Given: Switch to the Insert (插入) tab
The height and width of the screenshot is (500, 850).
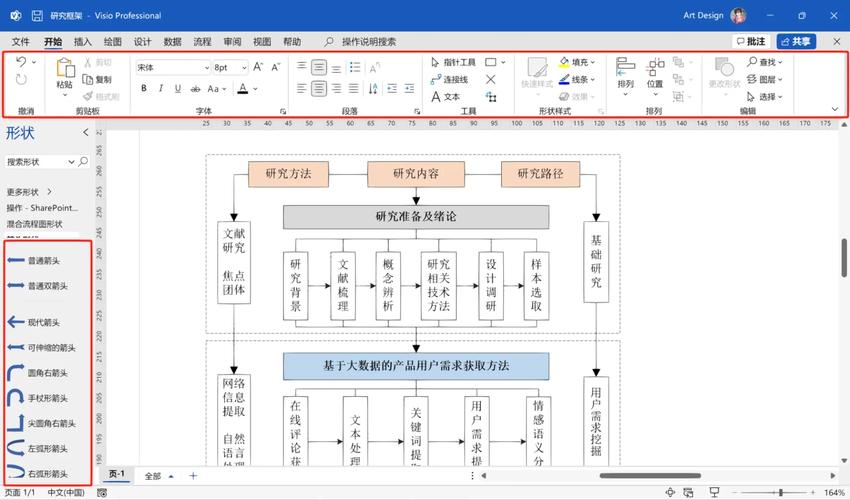Looking at the screenshot, I should click(x=82, y=42).
